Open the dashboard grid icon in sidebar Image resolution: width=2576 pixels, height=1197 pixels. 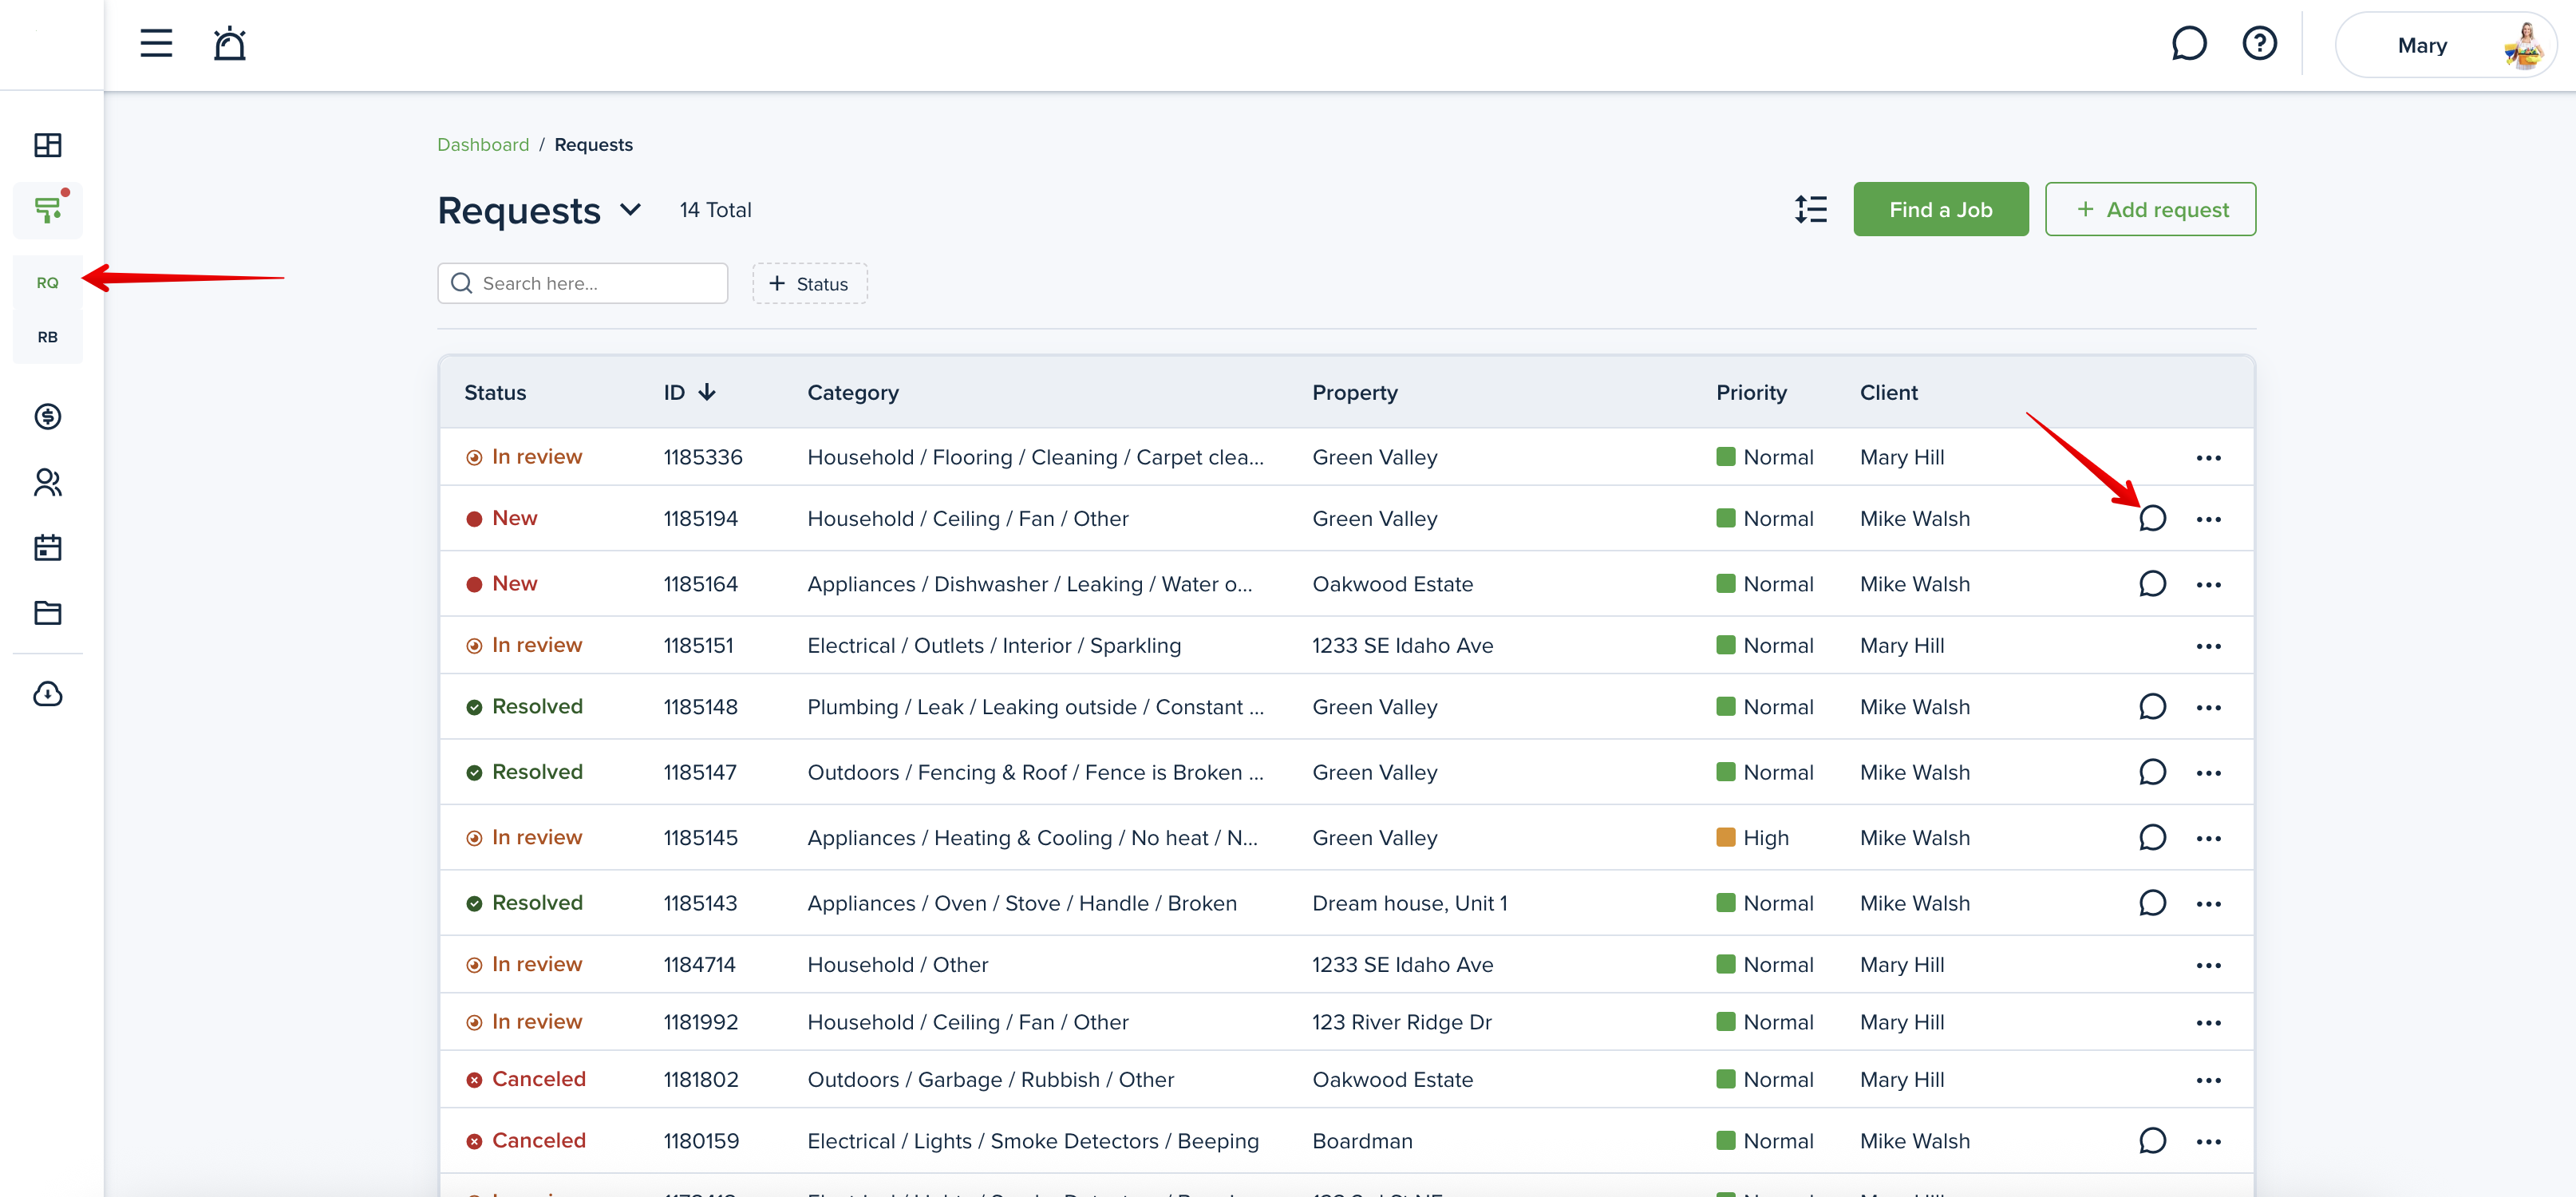[x=48, y=145]
